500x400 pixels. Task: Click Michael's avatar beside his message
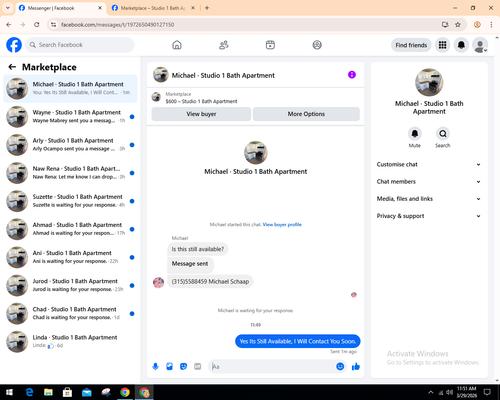pos(158,282)
